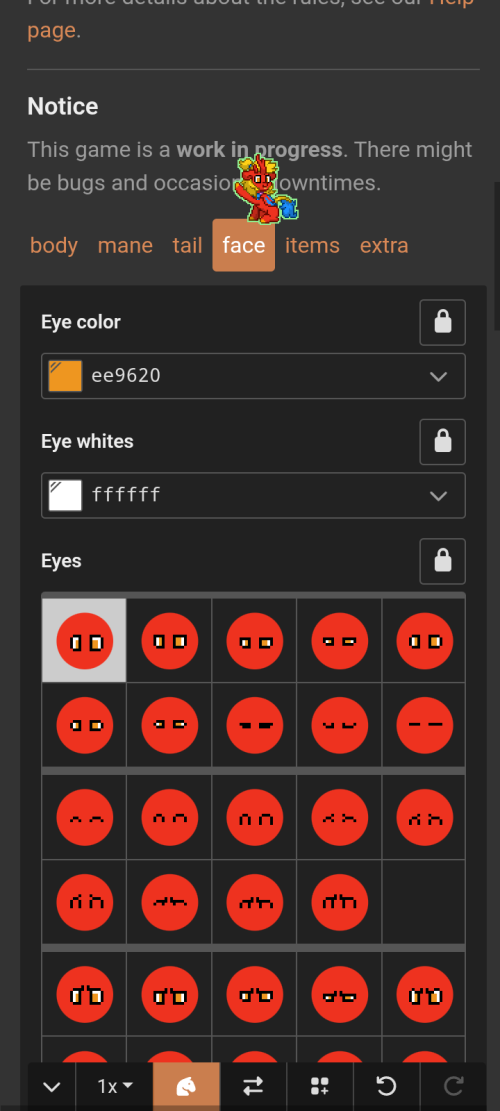Open the extra tab
Image resolution: width=500 pixels, height=1111 pixels.
tap(384, 245)
